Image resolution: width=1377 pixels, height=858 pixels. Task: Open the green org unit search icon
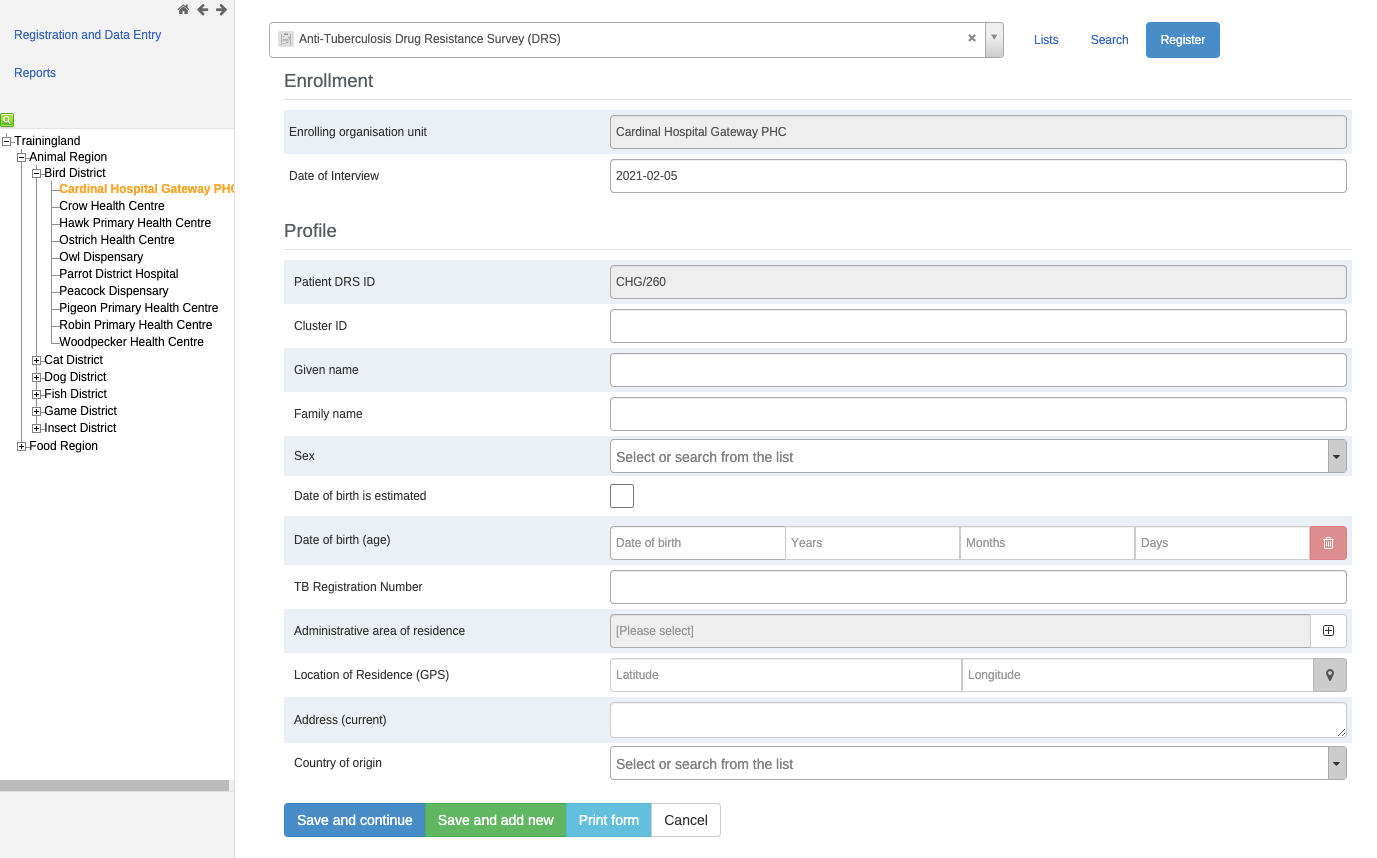(x=7, y=120)
